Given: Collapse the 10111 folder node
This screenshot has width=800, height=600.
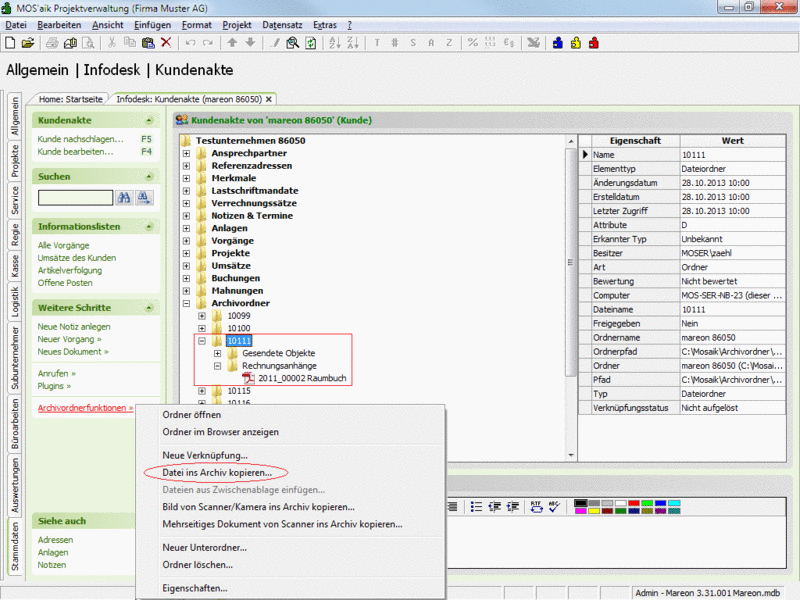Looking at the screenshot, I should click(202, 341).
